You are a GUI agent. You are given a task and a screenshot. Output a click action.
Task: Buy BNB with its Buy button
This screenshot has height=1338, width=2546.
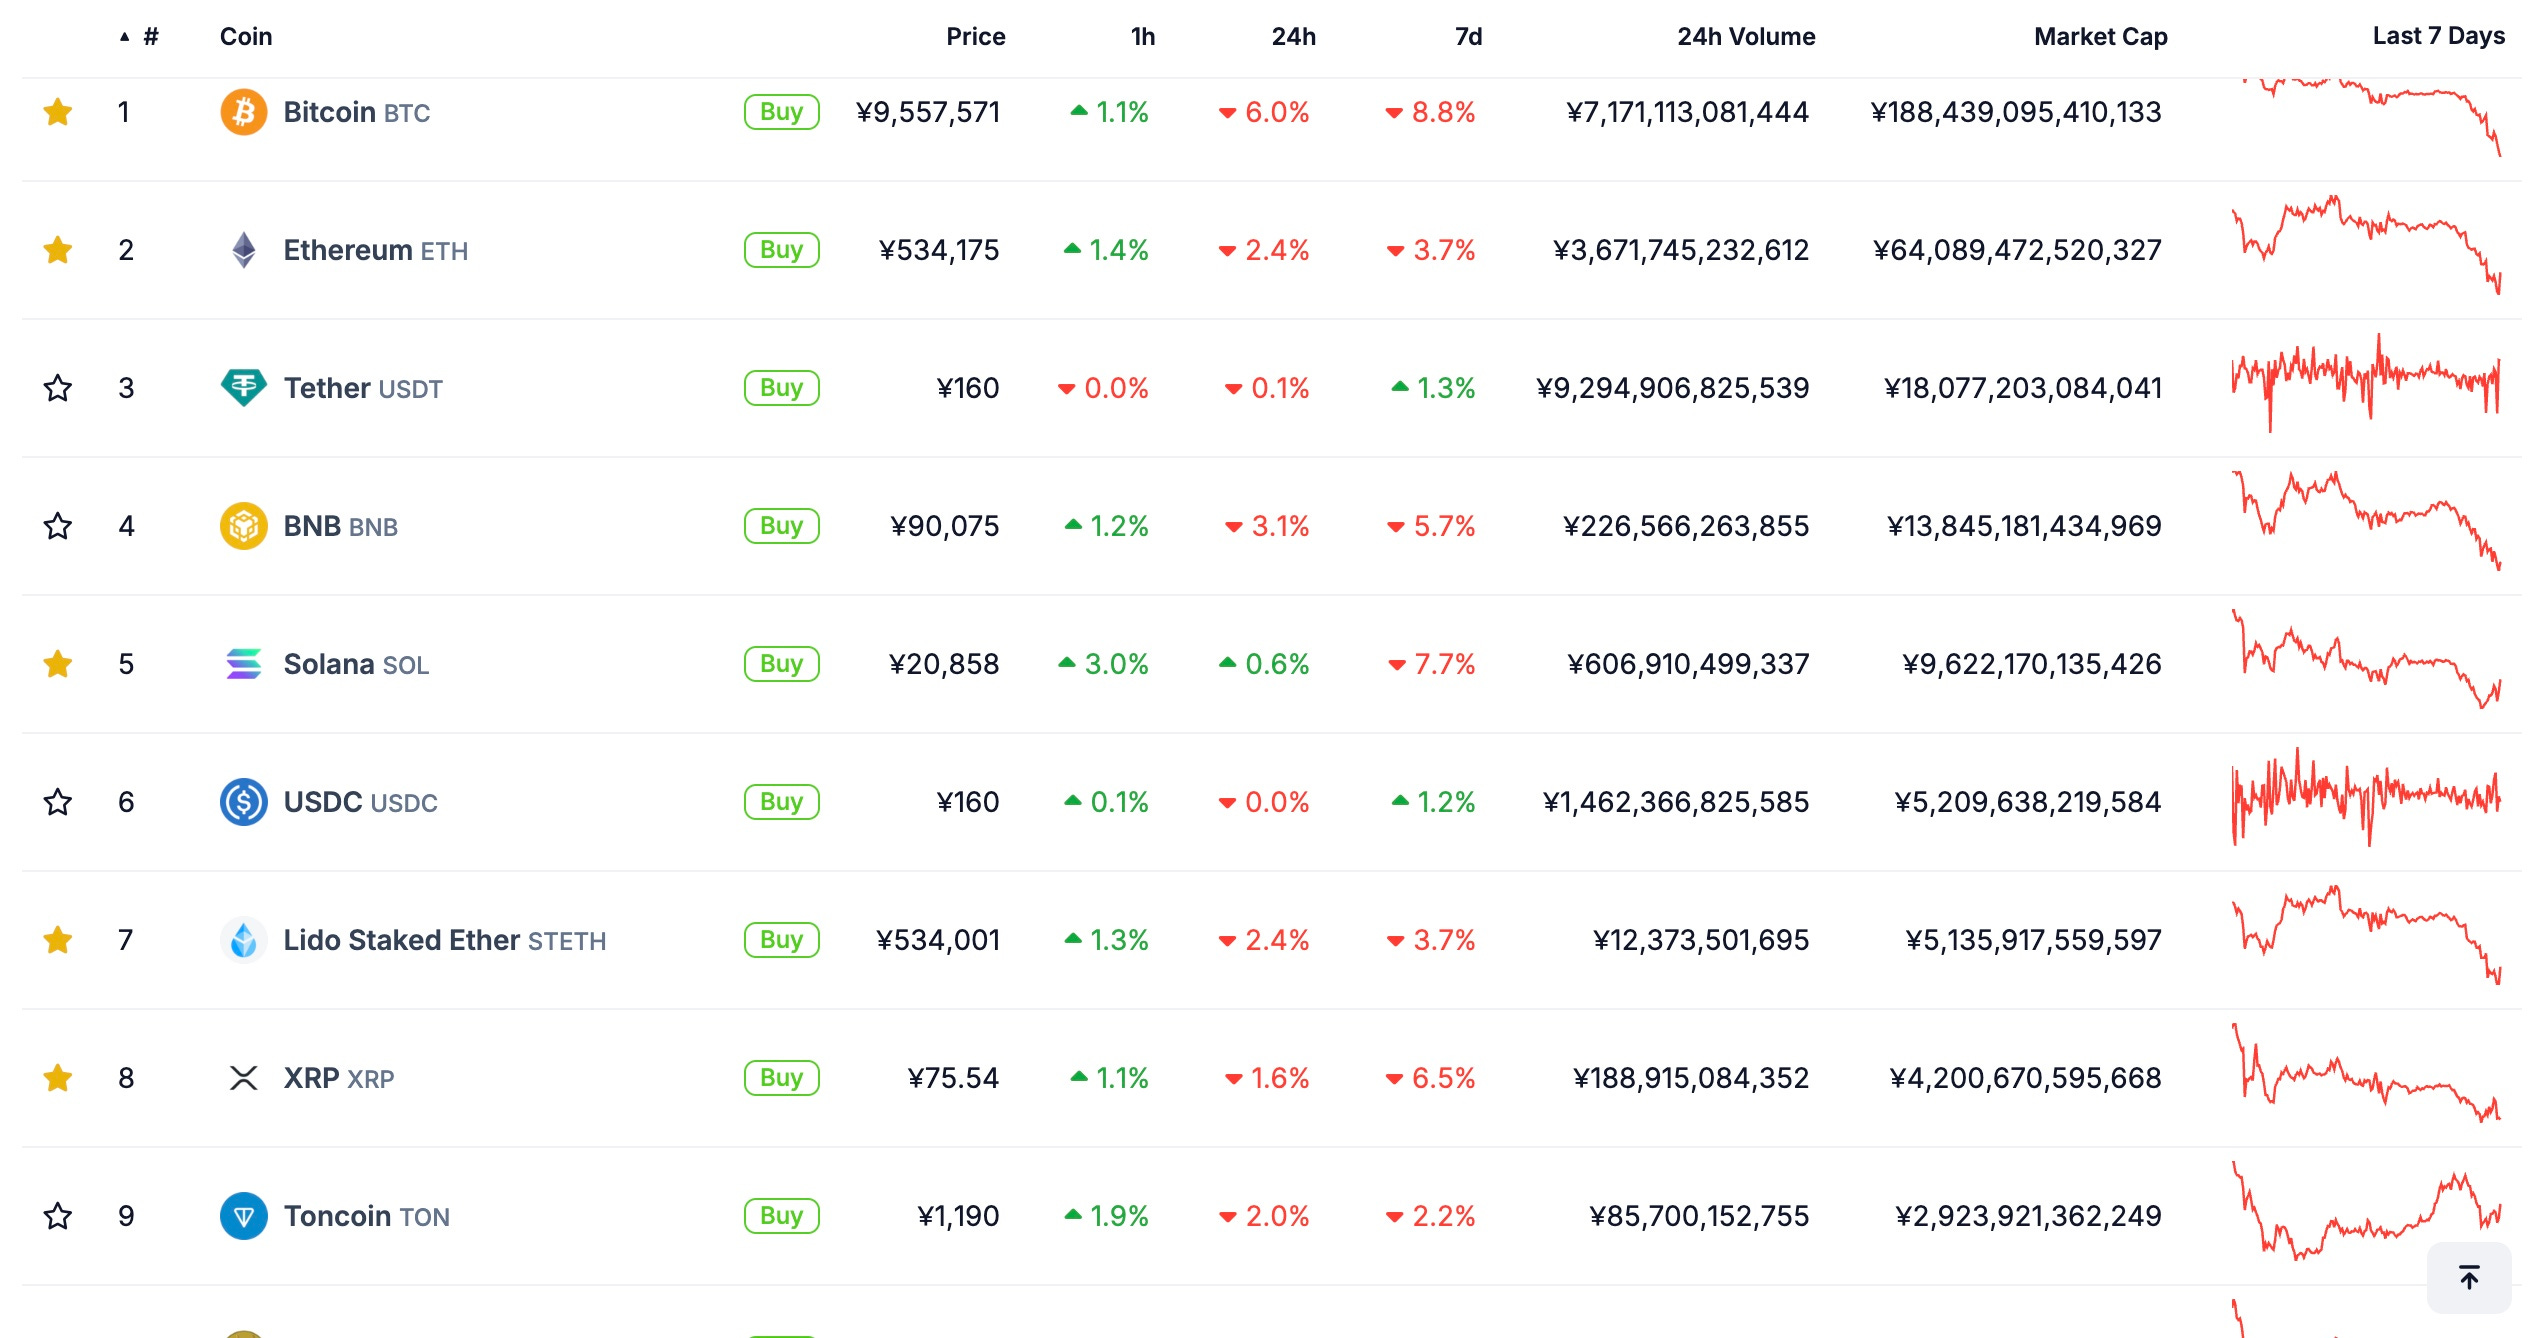coord(782,526)
